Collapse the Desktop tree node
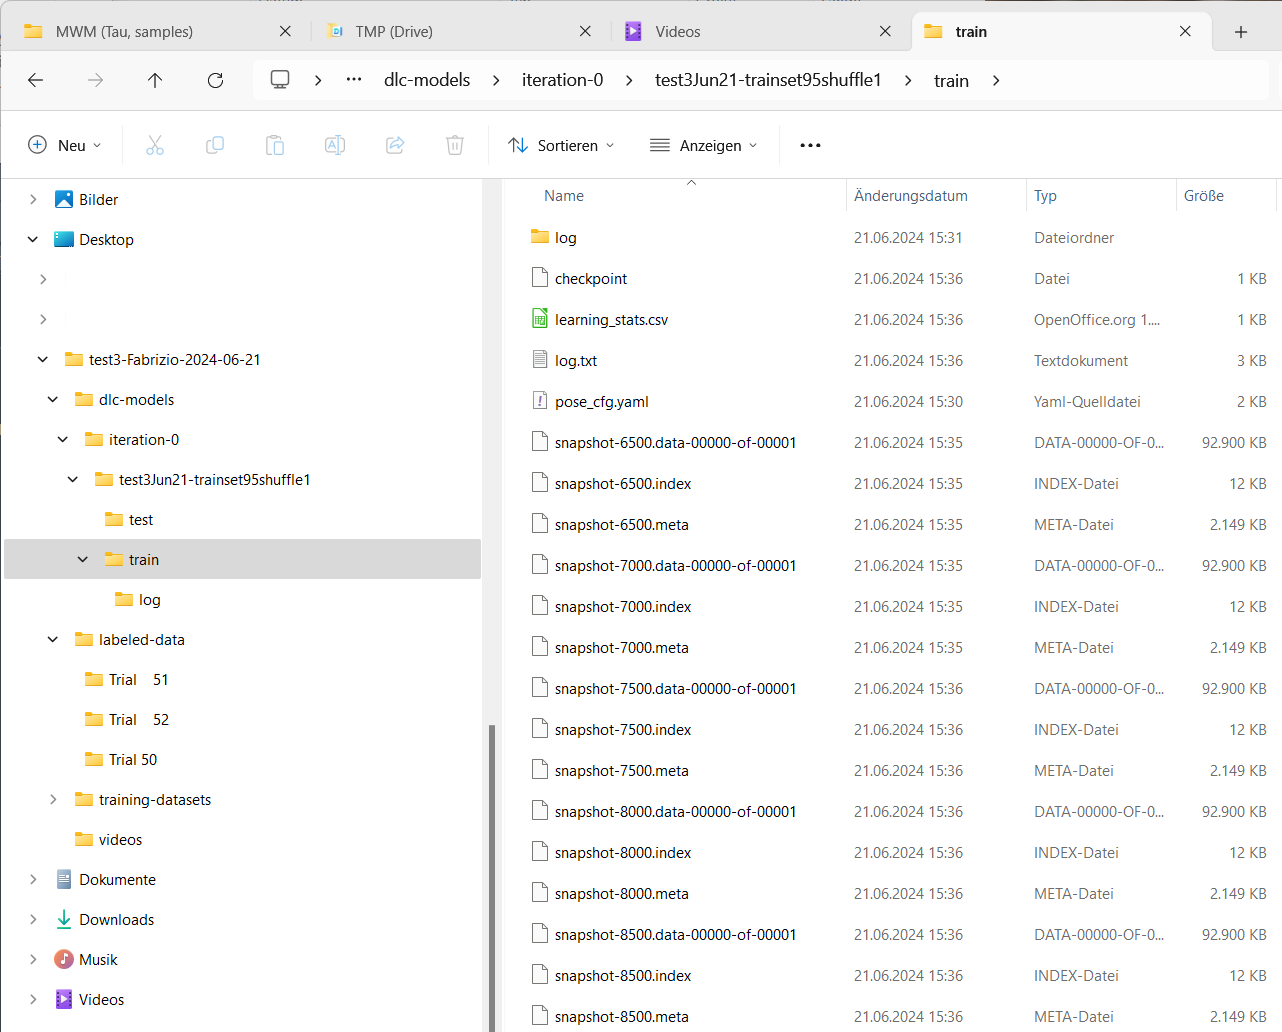The width and height of the screenshot is (1282, 1032). click(33, 239)
